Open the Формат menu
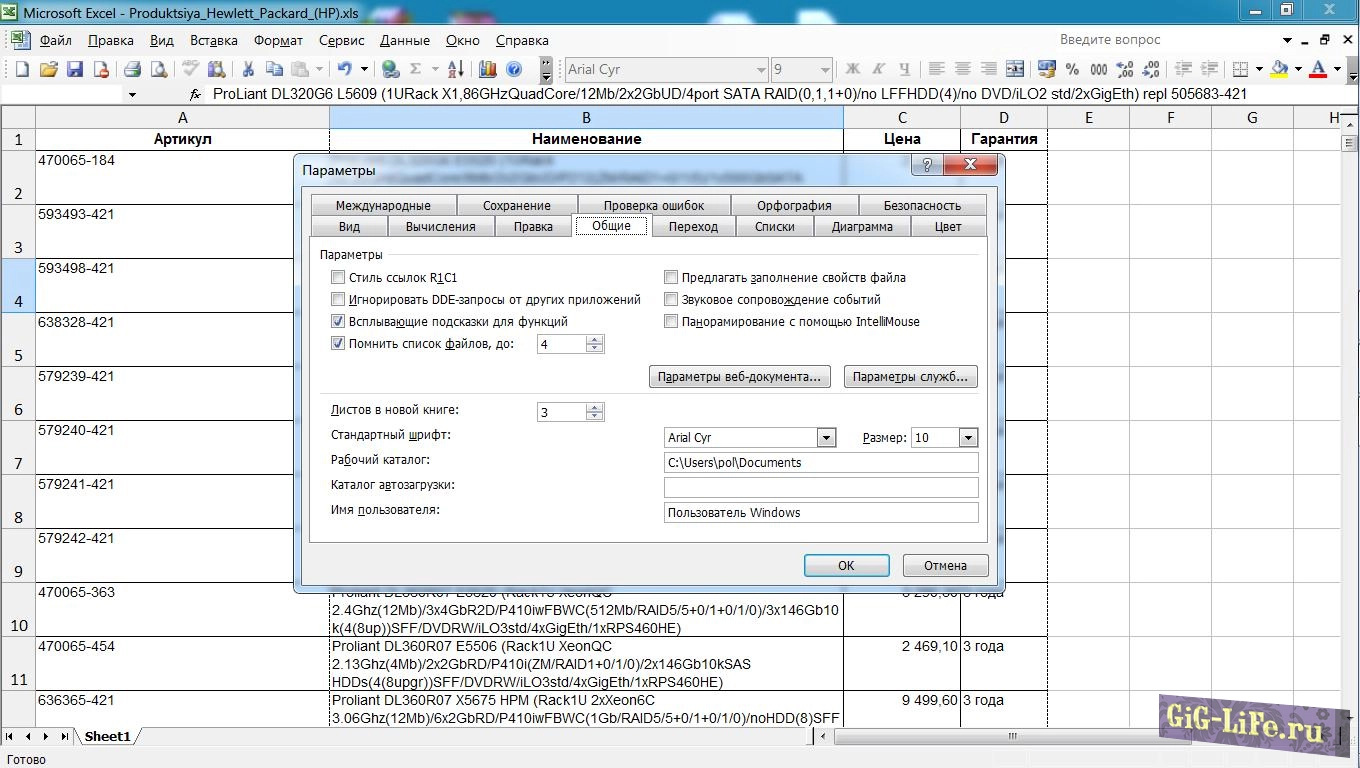1360x768 pixels. pos(278,41)
